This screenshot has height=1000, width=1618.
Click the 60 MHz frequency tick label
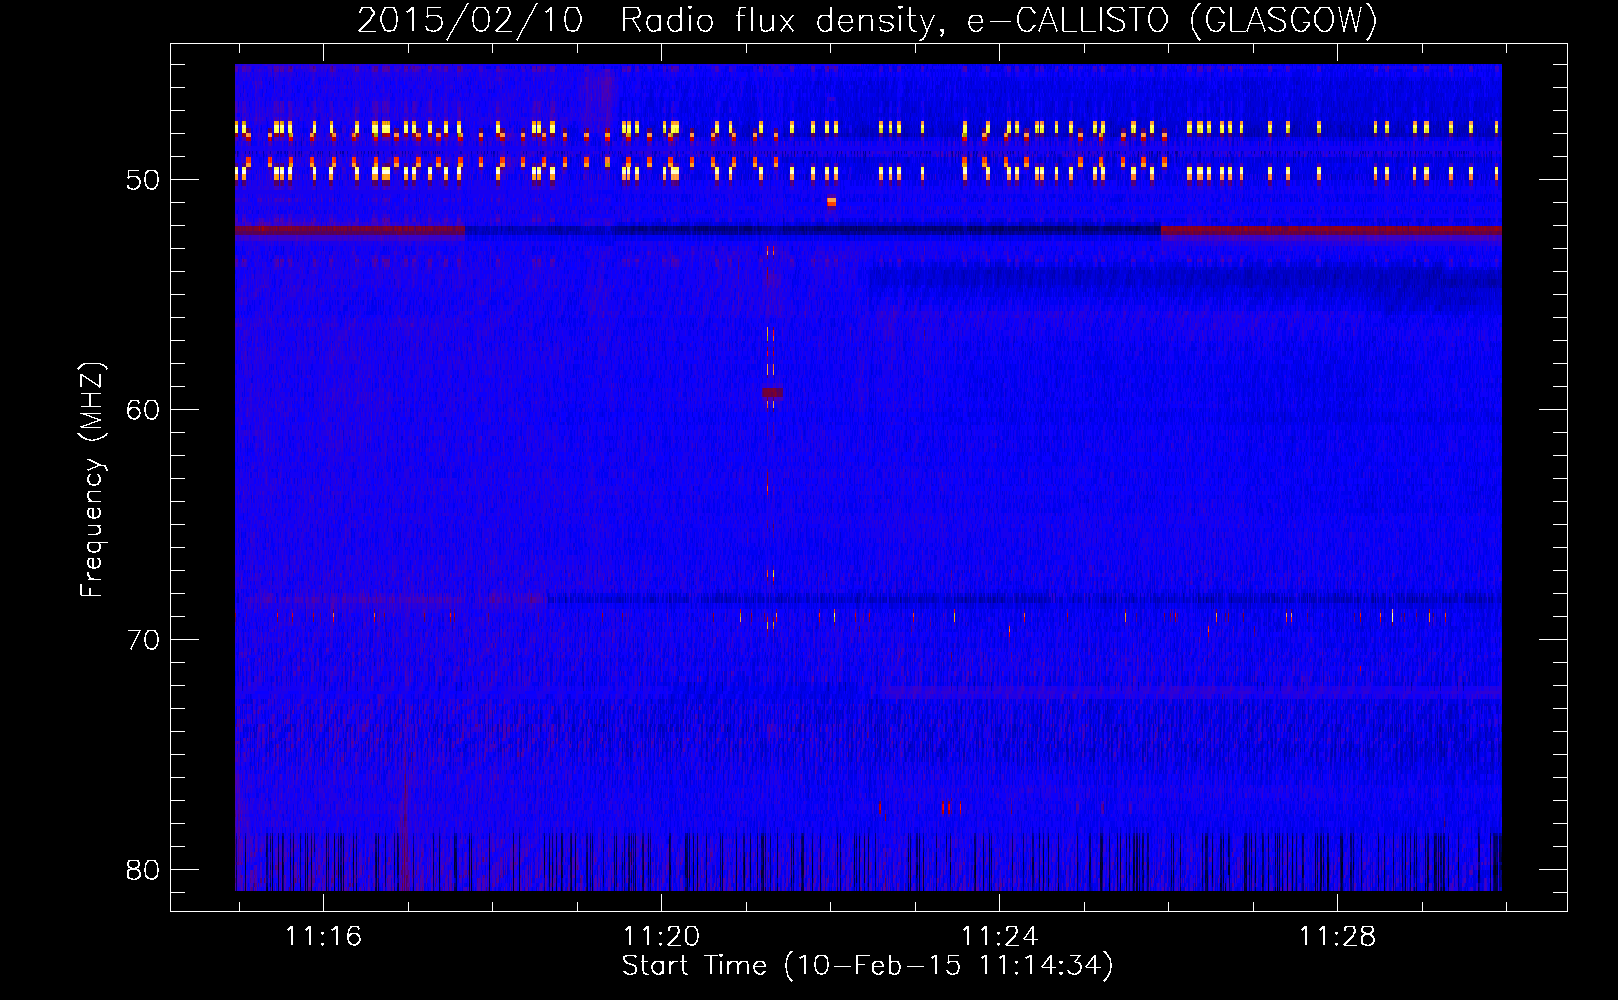point(143,410)
